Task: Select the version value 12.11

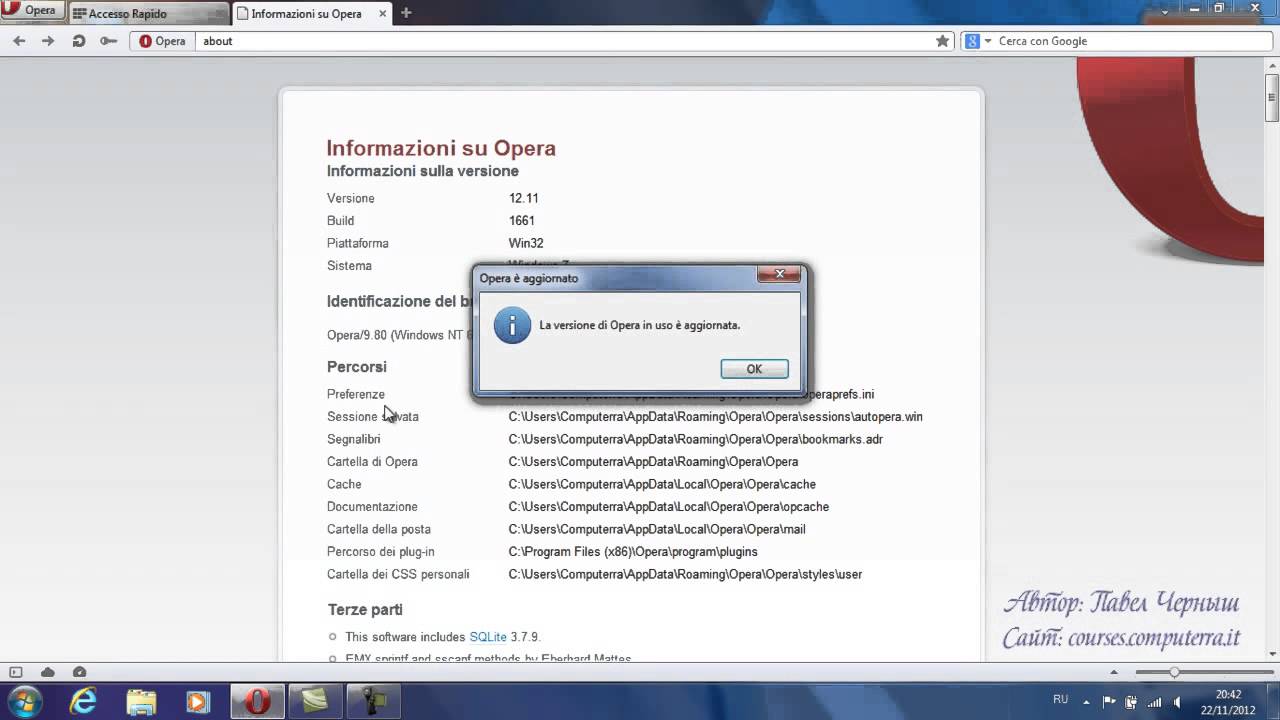Action: [523, 198]
